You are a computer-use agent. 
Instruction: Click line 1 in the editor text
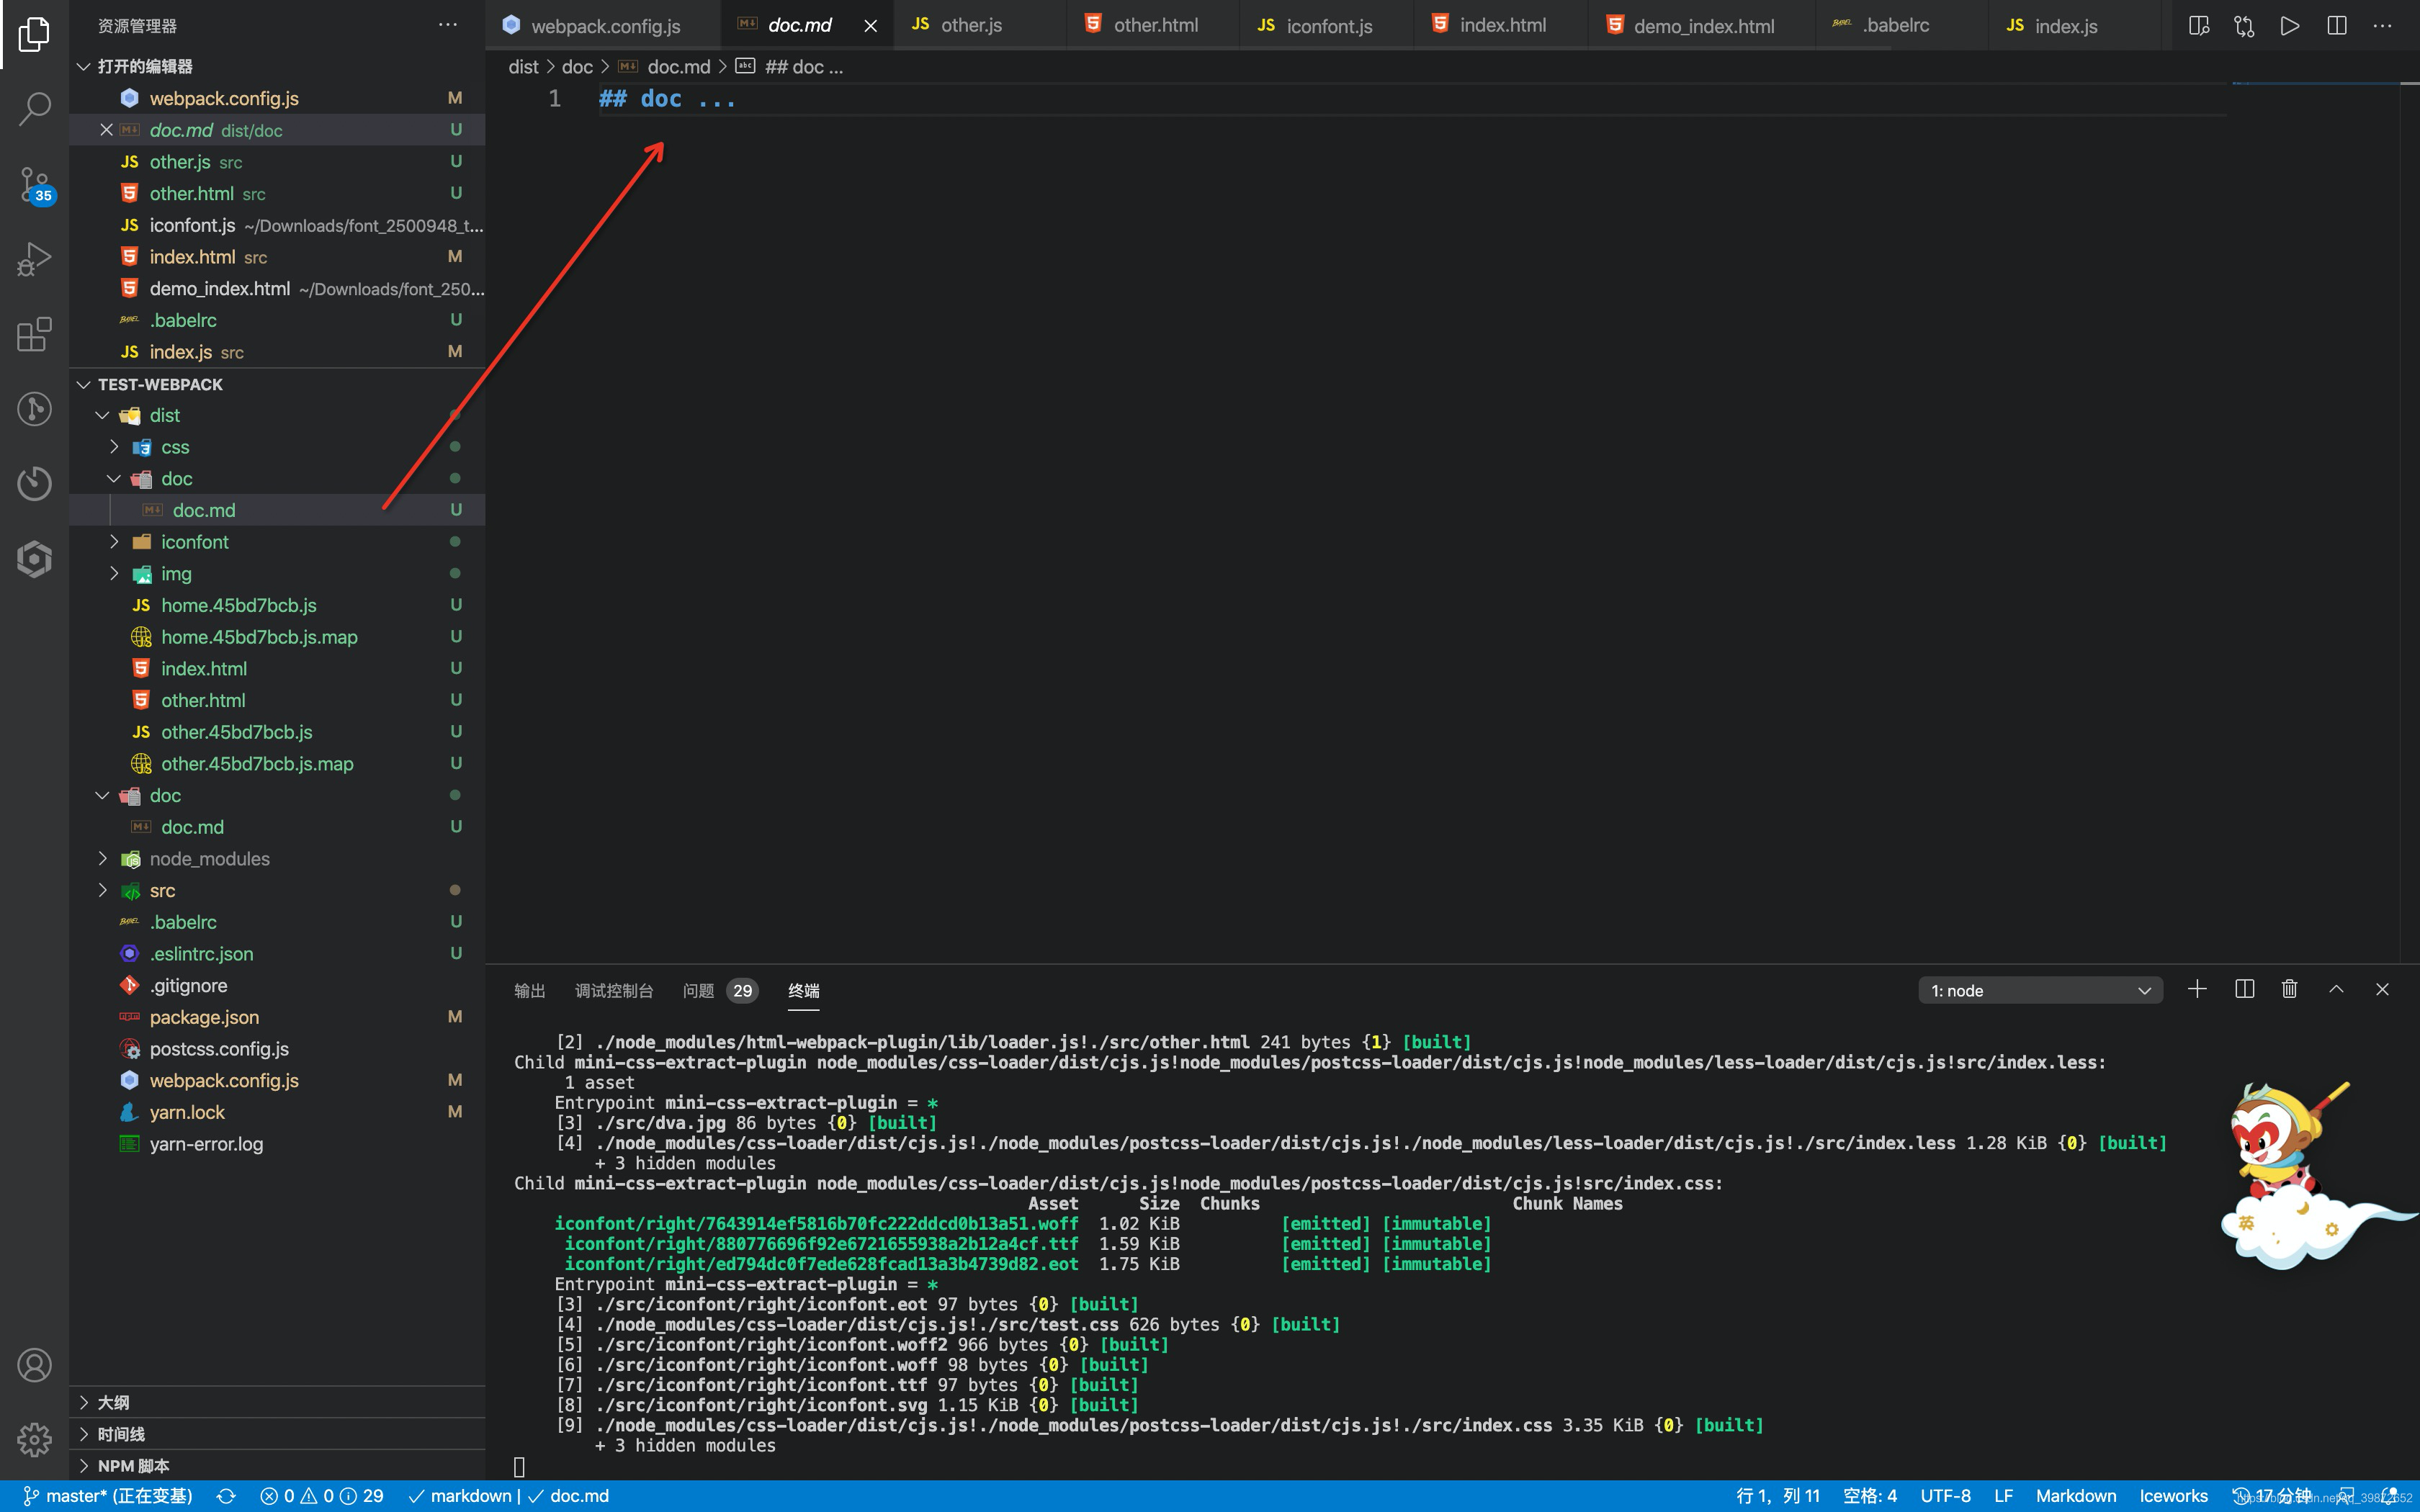tap(667, 99)
